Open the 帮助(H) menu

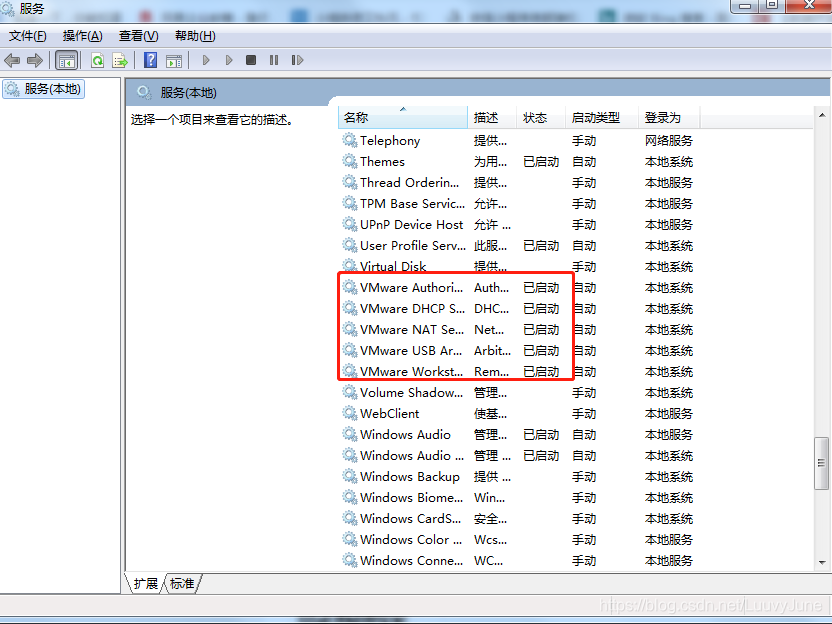pos(195,36)
